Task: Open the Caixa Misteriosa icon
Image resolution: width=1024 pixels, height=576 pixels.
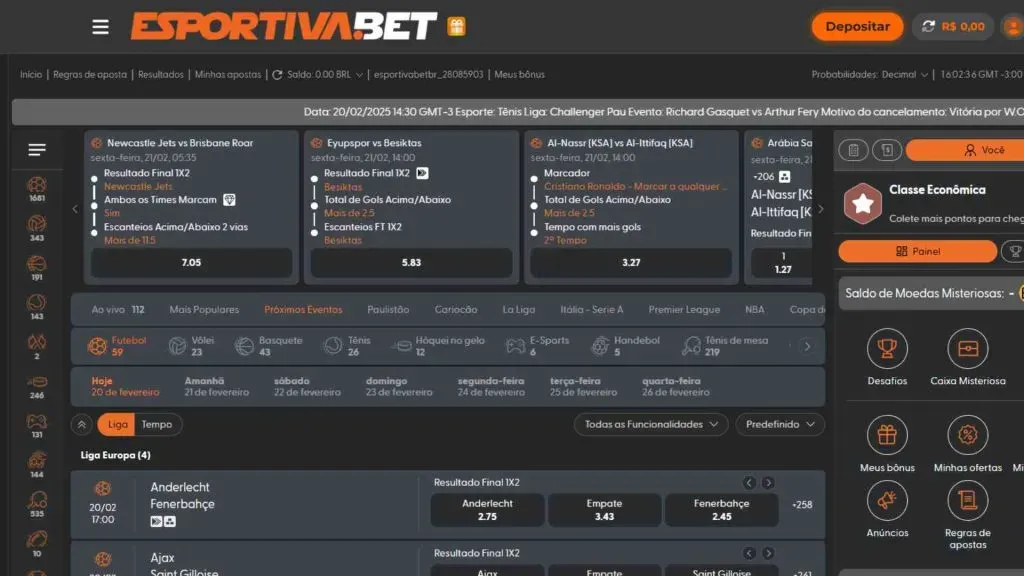Action: click(967, 349)
